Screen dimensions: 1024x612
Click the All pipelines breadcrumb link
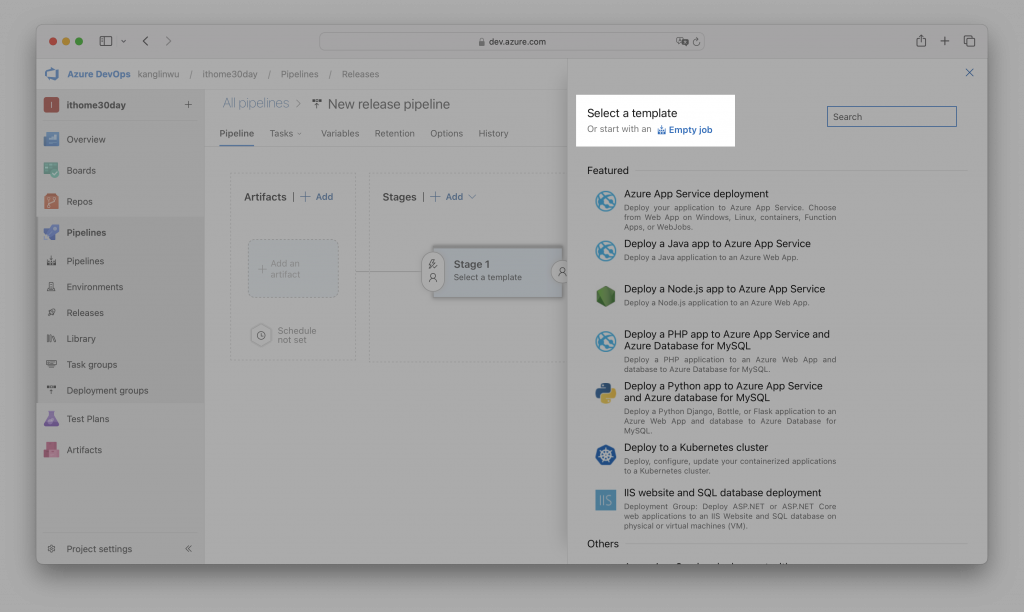coord(255,103)
